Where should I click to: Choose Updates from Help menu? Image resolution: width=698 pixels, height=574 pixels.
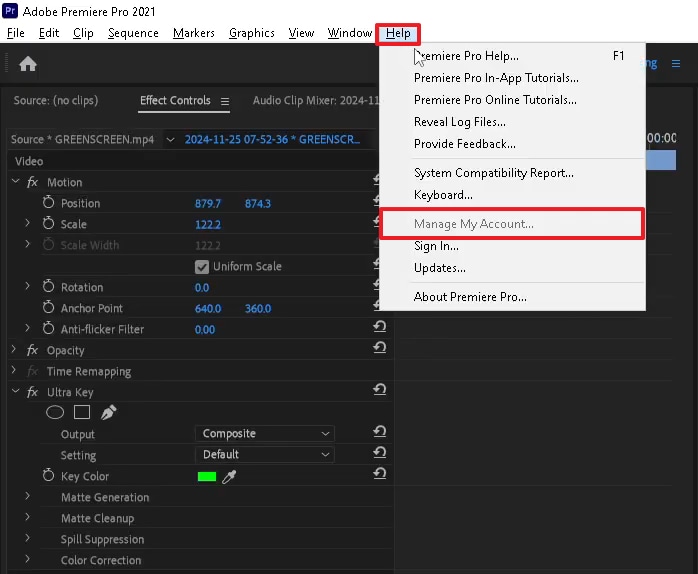point(512,268)
